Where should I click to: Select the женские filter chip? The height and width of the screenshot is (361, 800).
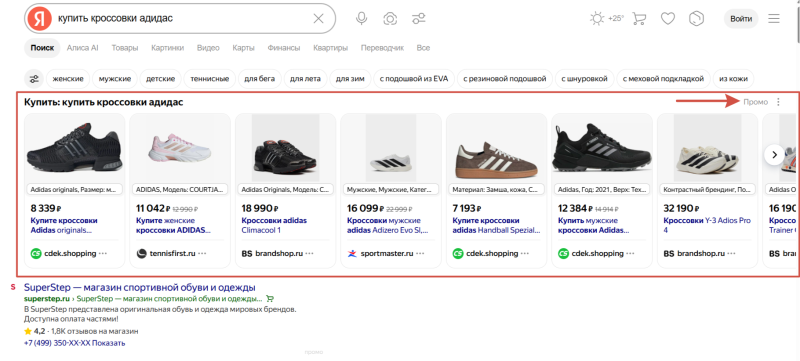[68, 79]
